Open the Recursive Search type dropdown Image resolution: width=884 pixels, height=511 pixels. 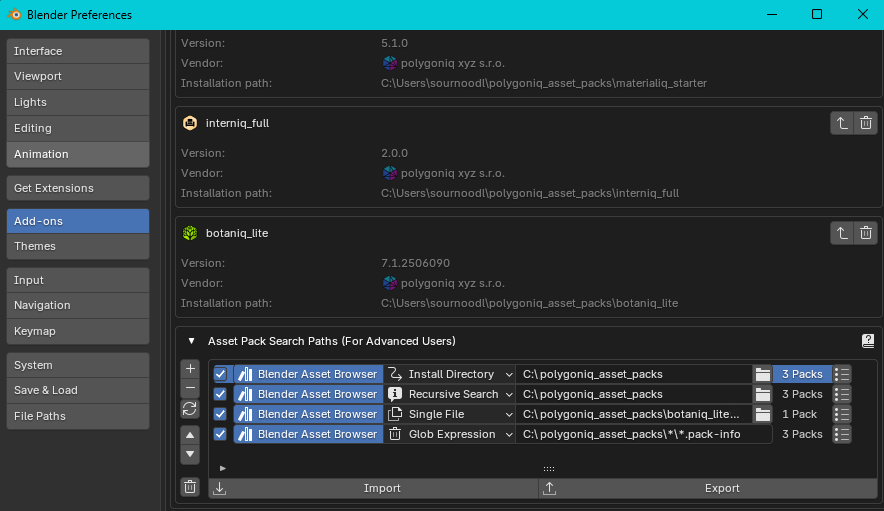tap(450, 394)
